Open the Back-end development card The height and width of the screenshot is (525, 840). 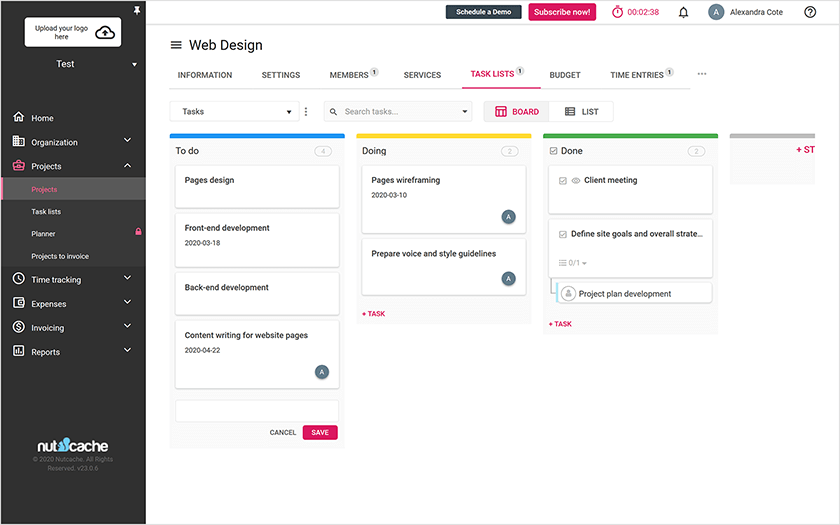(x=257, y=294)
